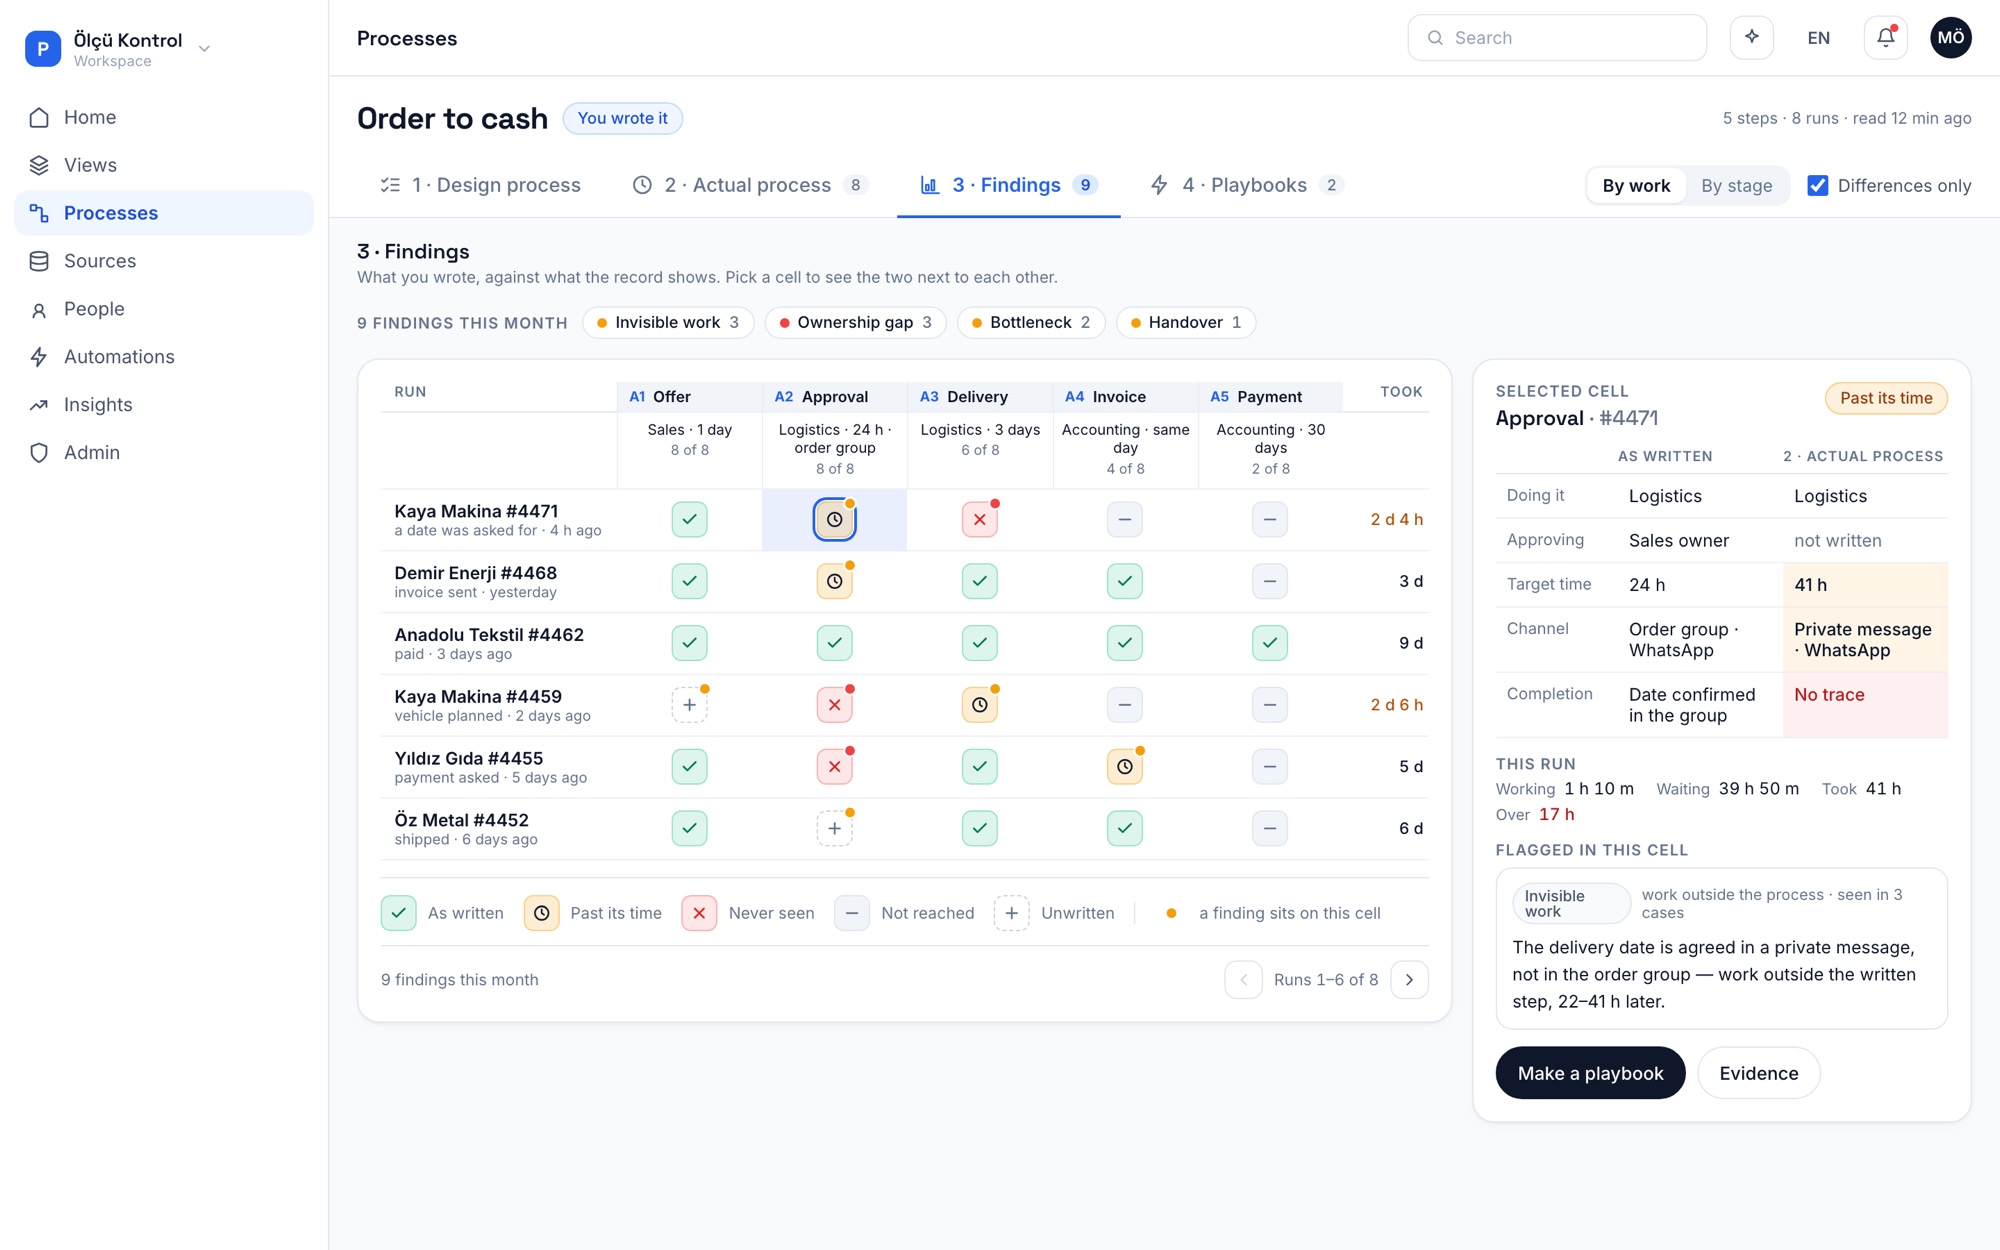
Task: Filter by Ownership gap findings
Action: pos(855,323)
